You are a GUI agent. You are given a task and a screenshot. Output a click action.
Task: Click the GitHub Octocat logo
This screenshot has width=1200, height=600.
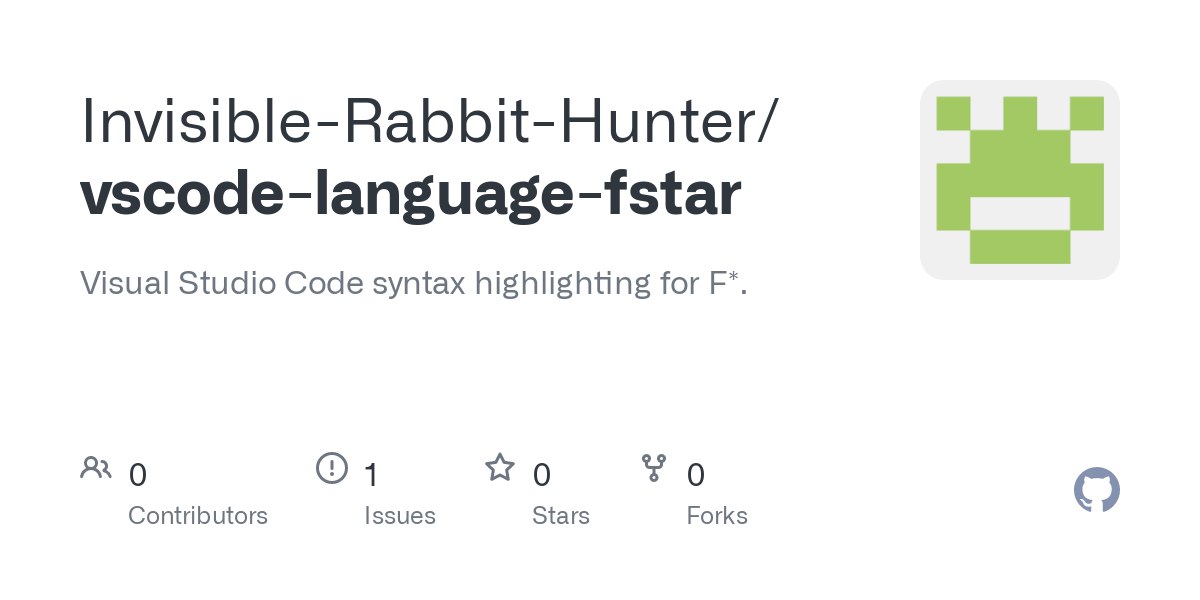point(1096,490)
